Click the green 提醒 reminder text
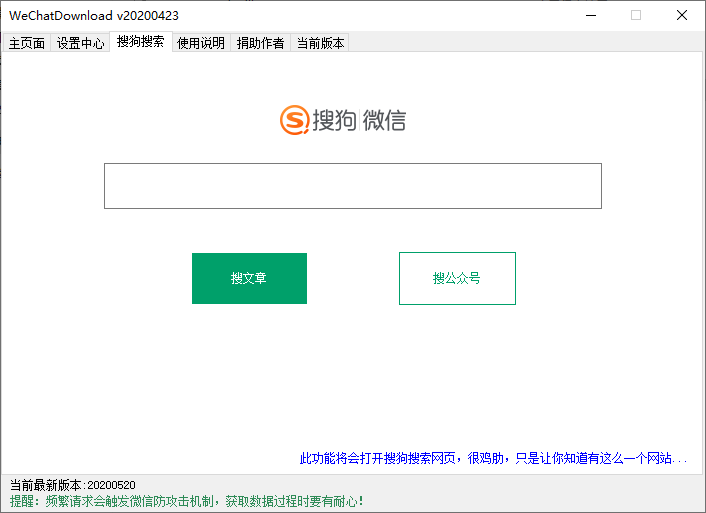Image resolution: width=706 pixels, height=513 pixels. pyautogui.click(x=186, y=501)
